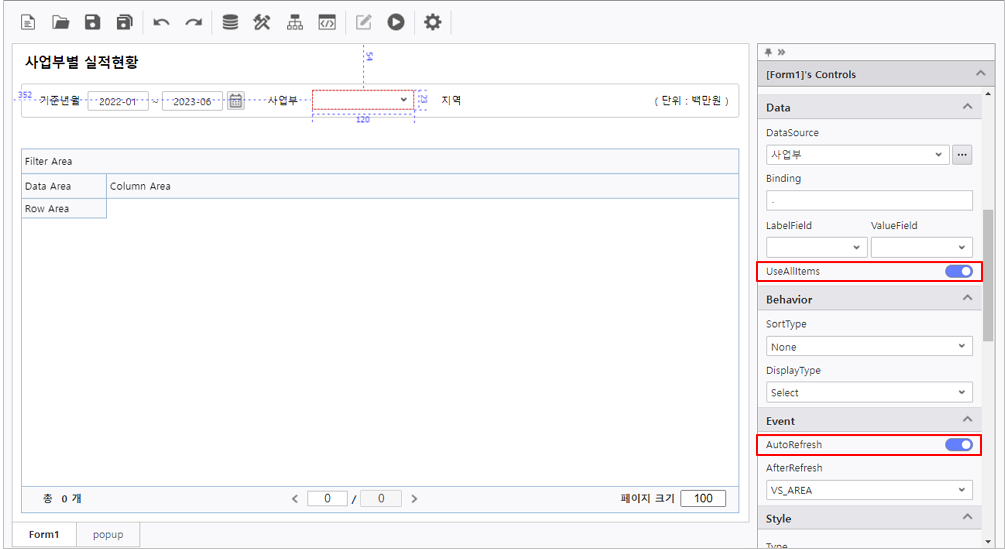The image size is (1005, 549).
Task: Go to the next page with the right arrow
Action: (415, 498)
